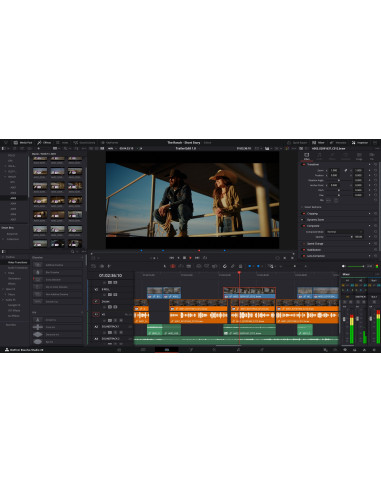Toggle the Lens Correction section switch
The width and height of the screenshot is (381, 492).
click(304, 256)
